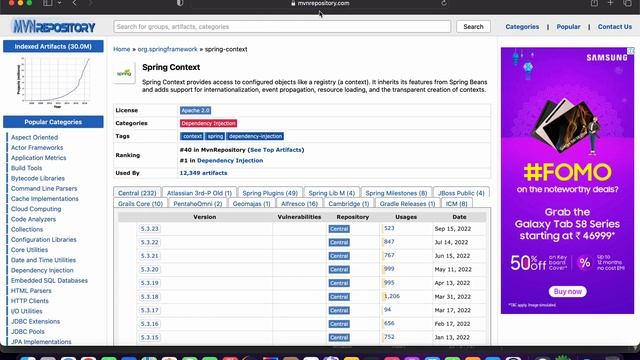
Task: Select the PentahoOmni (2) tab
Action: click(x=198, y=204)
